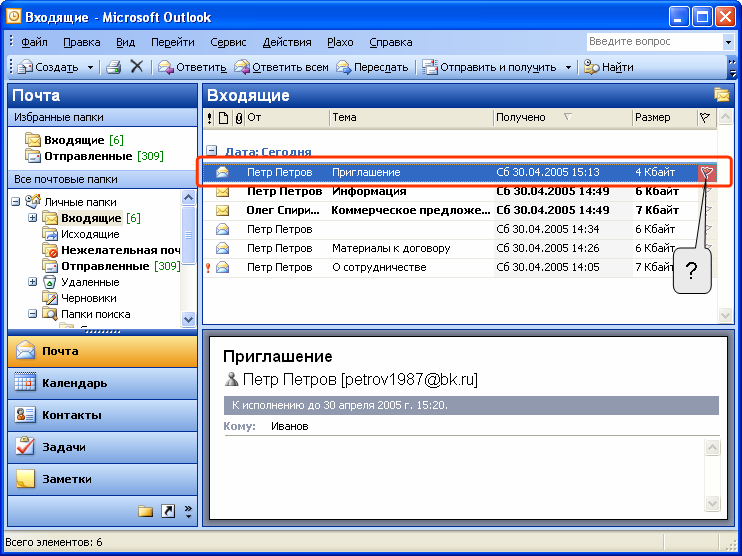Select the Папки поиска folder
Screen dimensions: 742x556
tap(86, 314)
